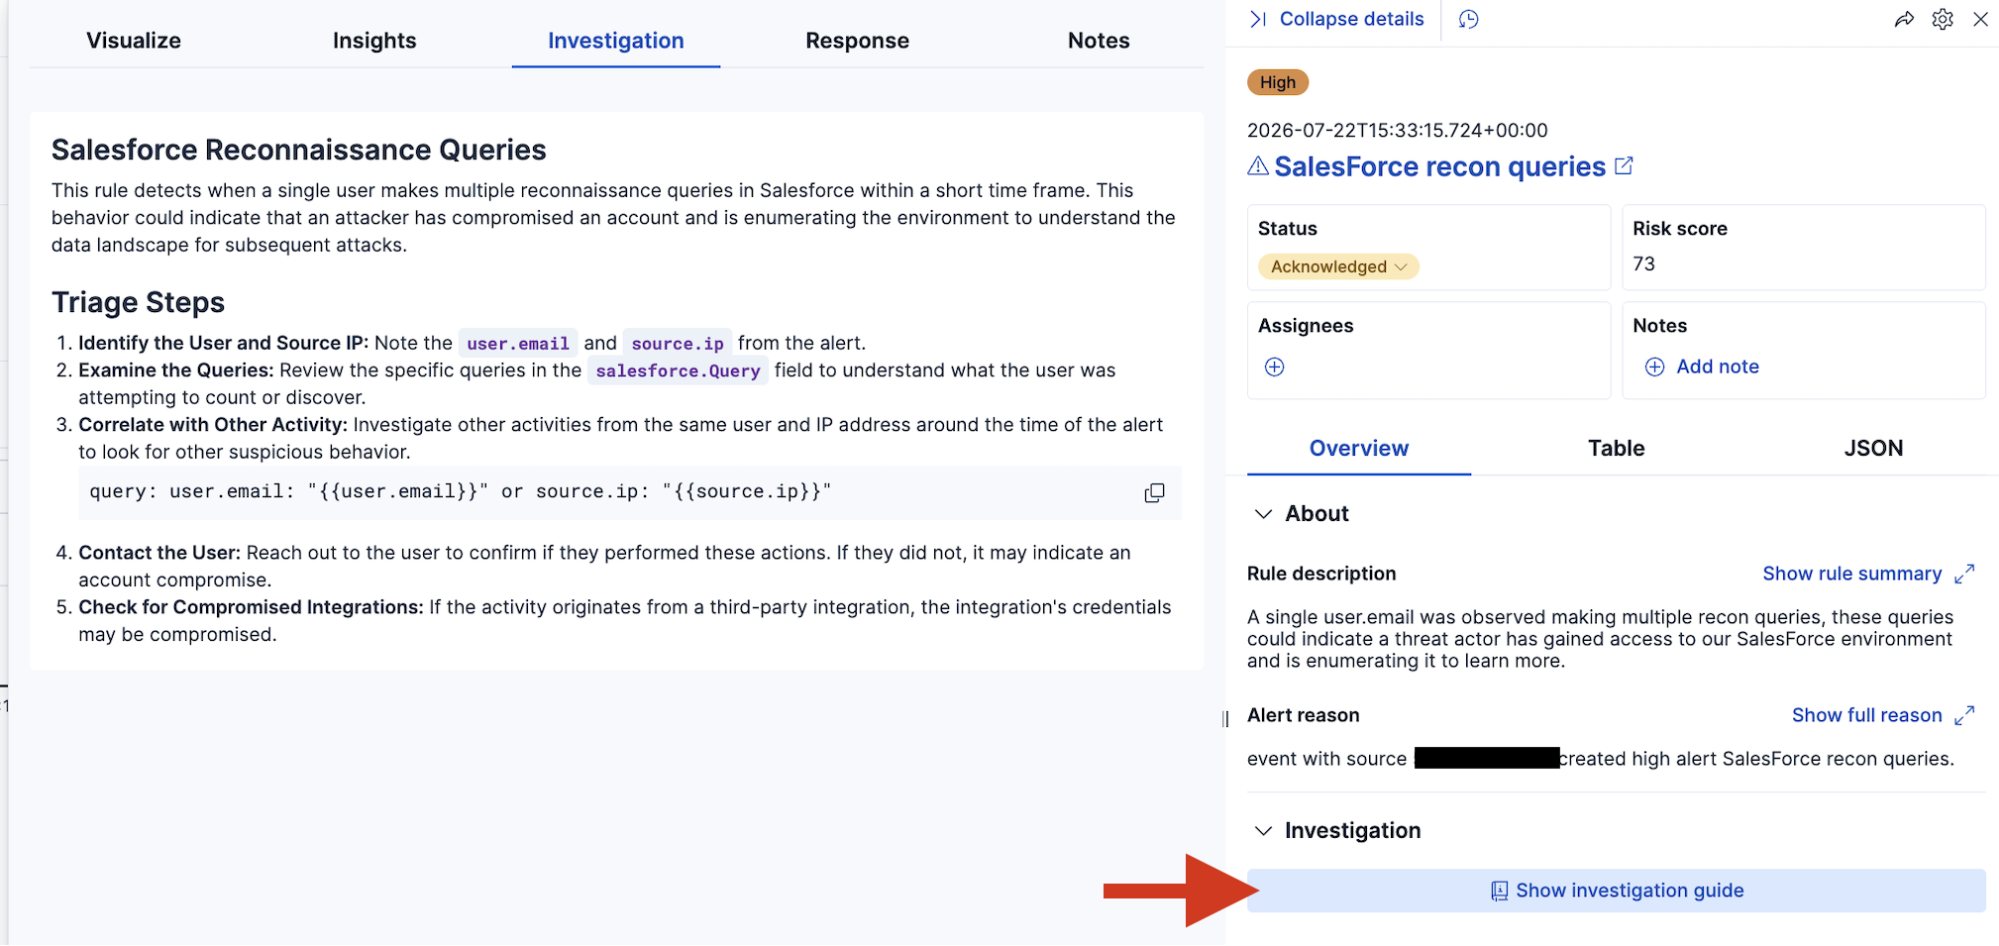The image size is (1999, 946).
Task: Open the Acknowledged status dropdown
Action: pyautogui.click(x=1338, y=267)
